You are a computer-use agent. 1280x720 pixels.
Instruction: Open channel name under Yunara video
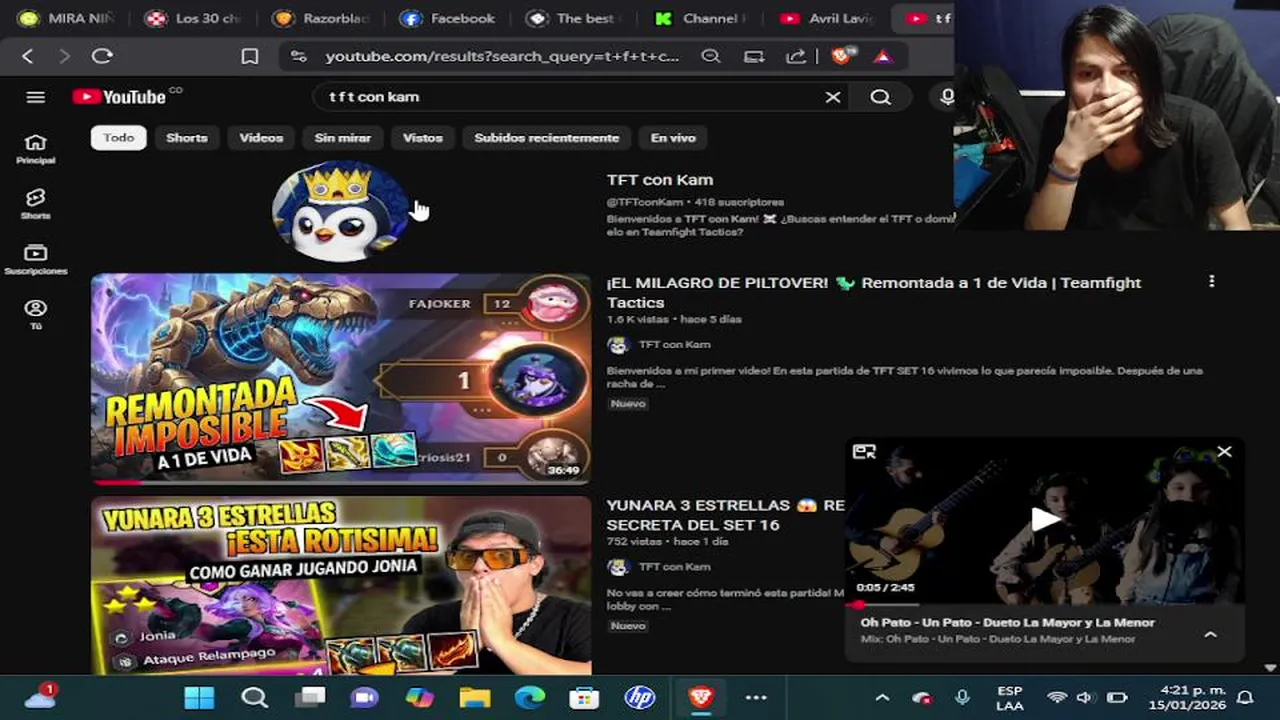coord(674,567)
